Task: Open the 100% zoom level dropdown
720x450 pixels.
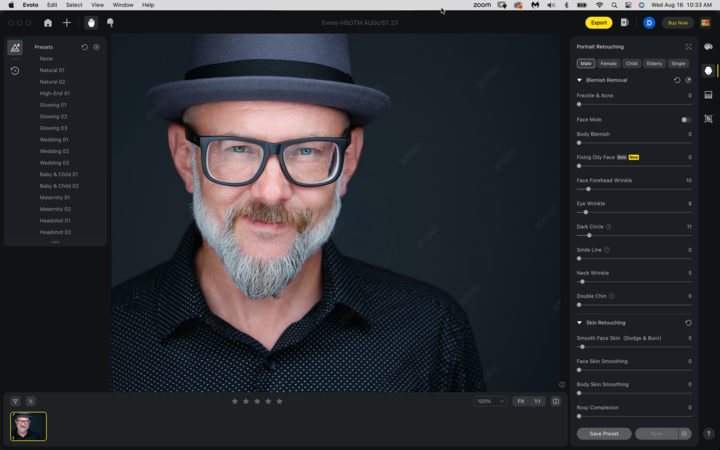Action: (x=490, y=401)
